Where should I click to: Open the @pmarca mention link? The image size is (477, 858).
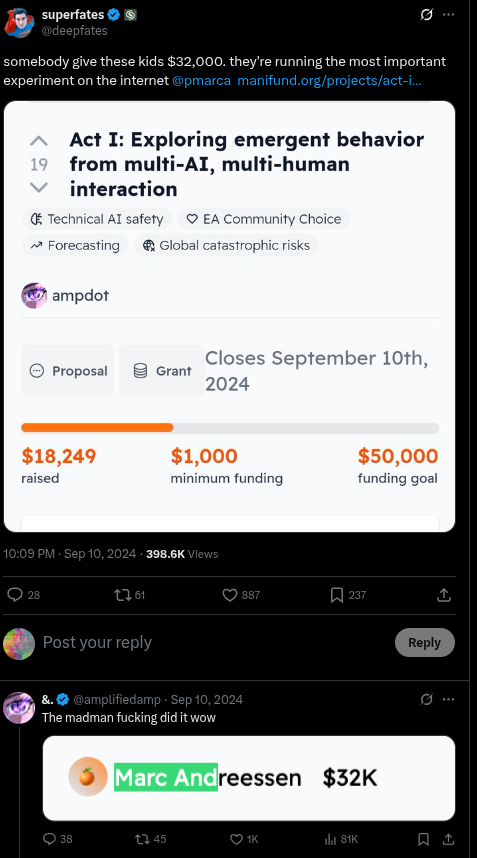[x=201, y=80]
